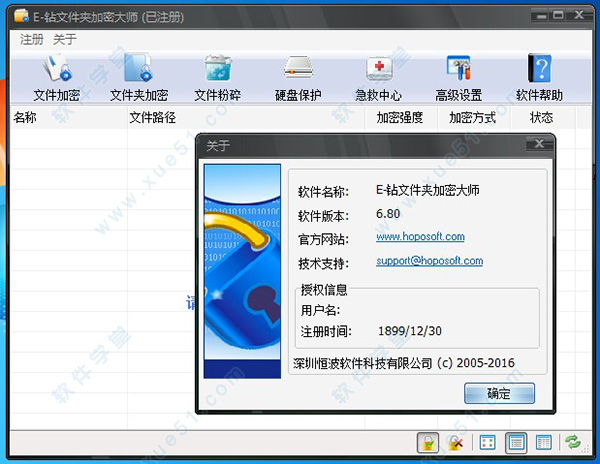The image size is (600, 464).
Task: Minimize the E-钻文件夹加密大师 main window
Action: tap(541, 16)
